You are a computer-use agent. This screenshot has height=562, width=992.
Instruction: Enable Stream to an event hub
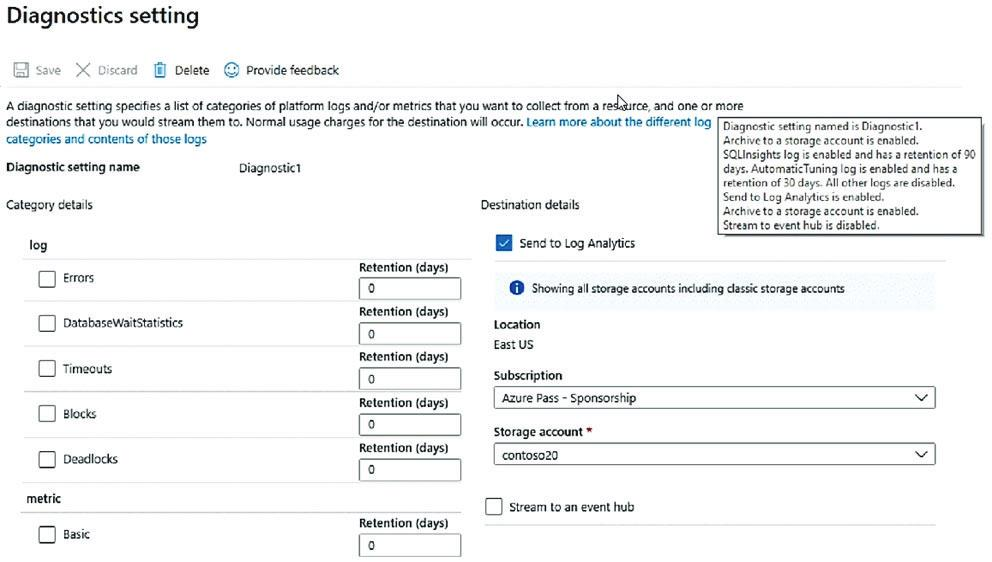pos(494,507)
